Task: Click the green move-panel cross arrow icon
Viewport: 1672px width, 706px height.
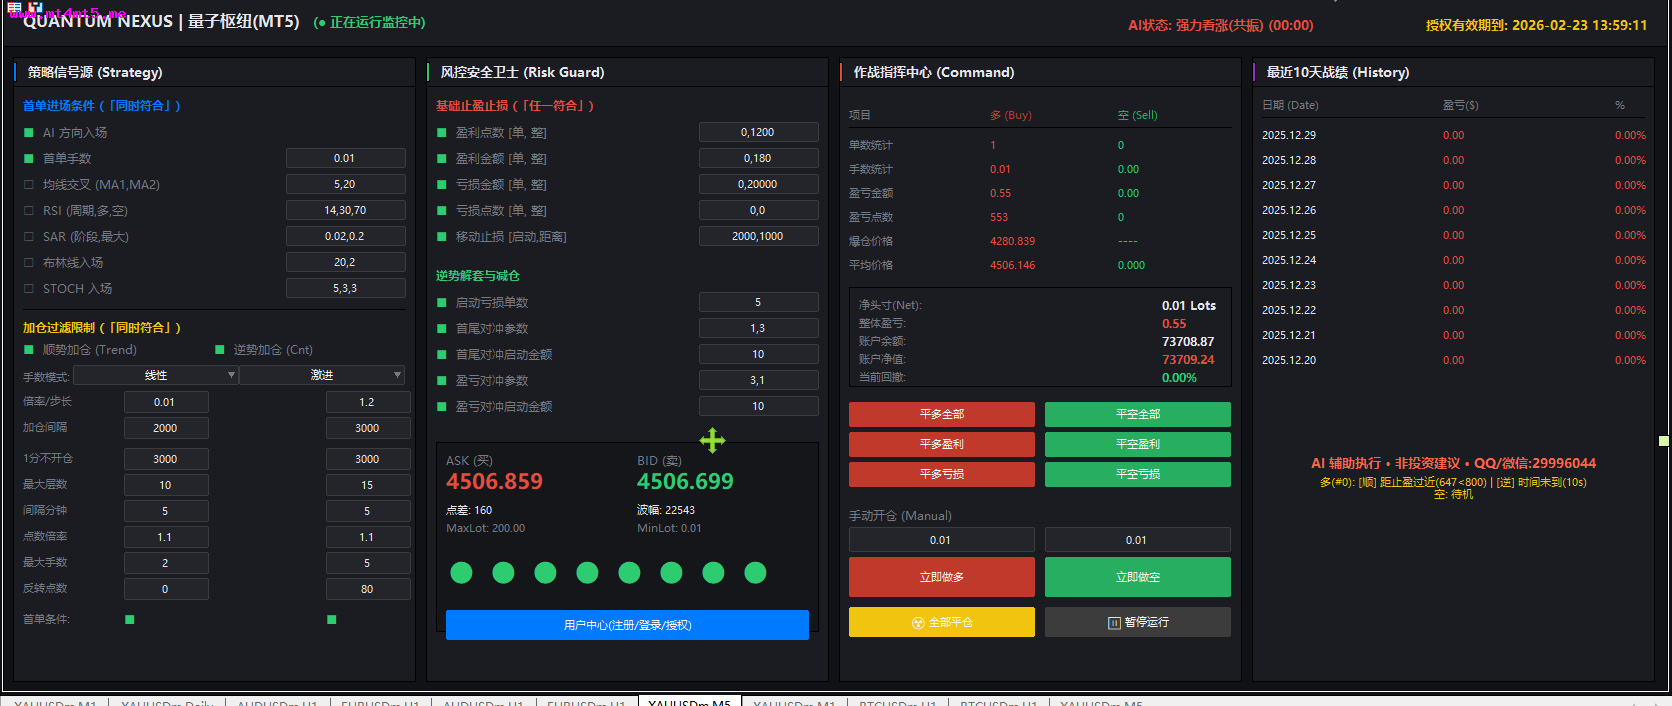Action: [712, 440]
